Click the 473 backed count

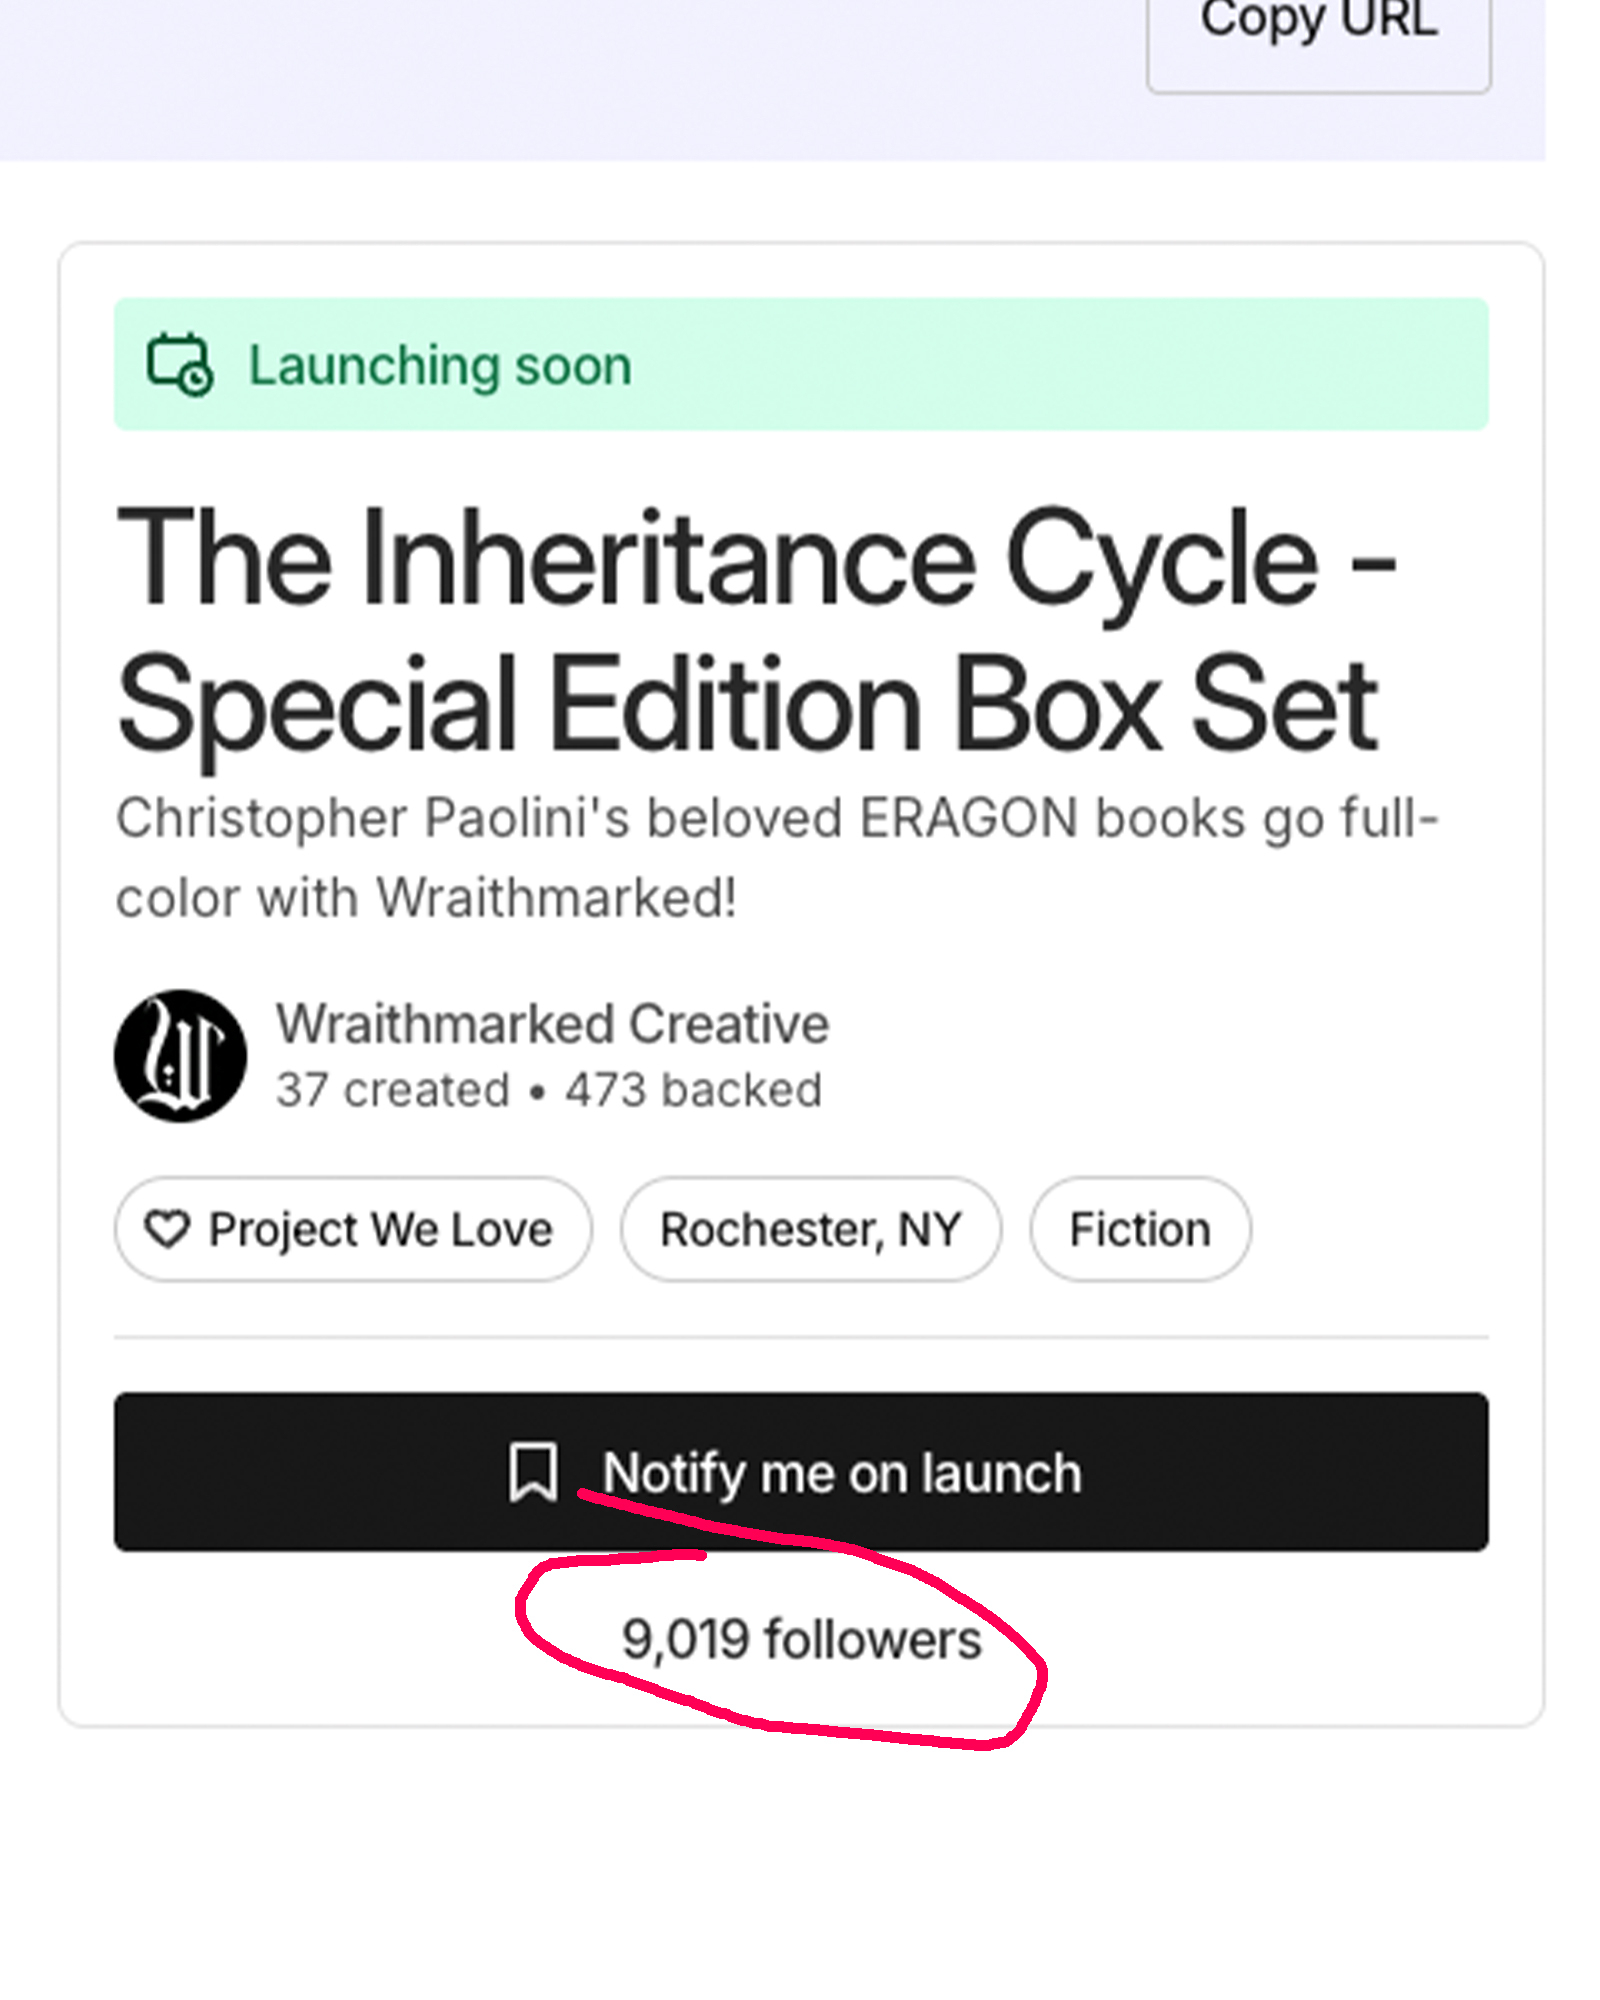(693, 1090)
